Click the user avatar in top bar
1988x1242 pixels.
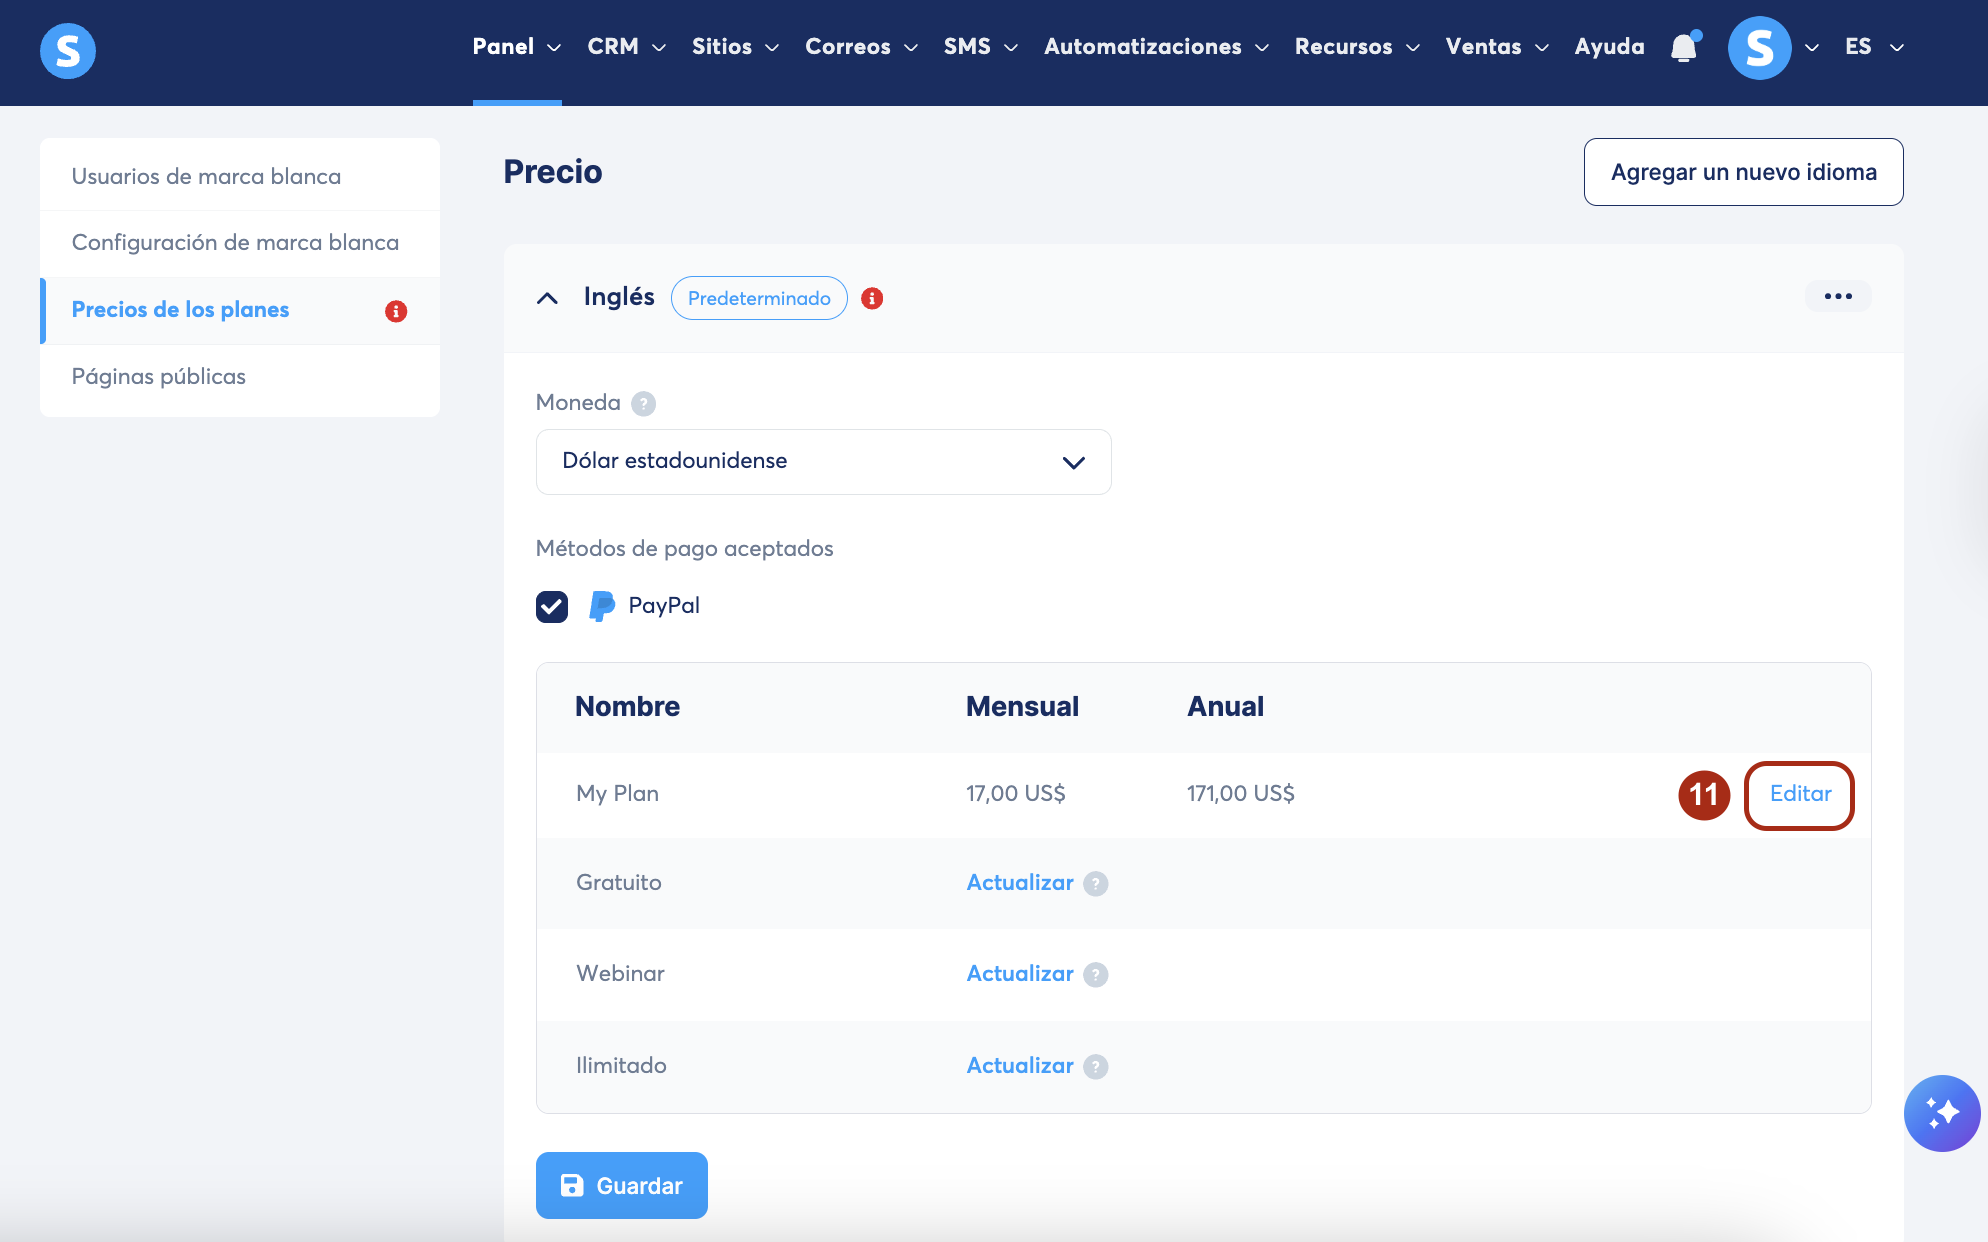pyautogui.click(x=1759, y=48)
